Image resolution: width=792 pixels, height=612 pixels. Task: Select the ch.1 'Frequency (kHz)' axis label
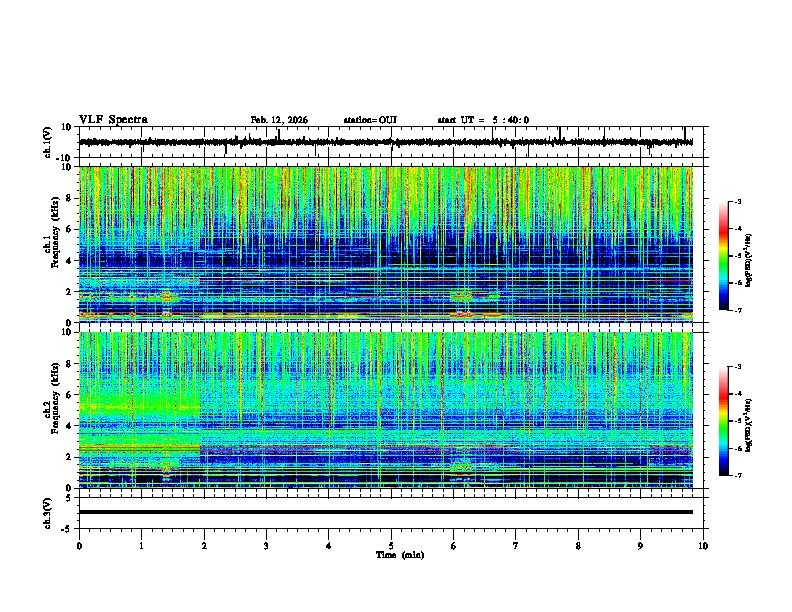point(55,232)
